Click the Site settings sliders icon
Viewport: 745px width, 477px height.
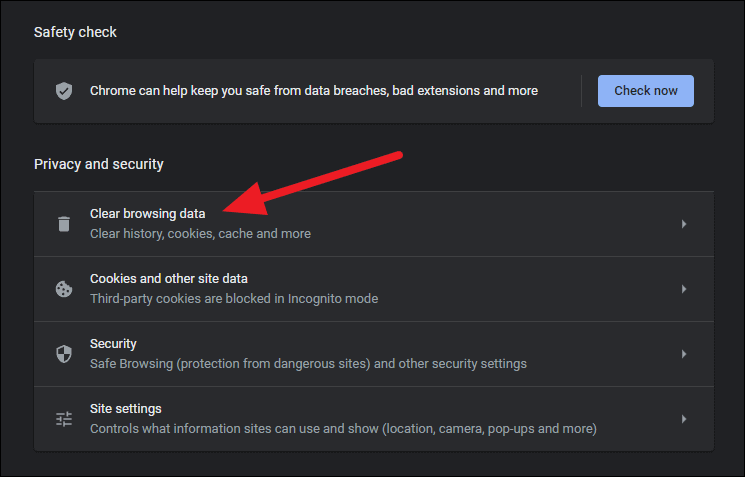pos(64,419)
